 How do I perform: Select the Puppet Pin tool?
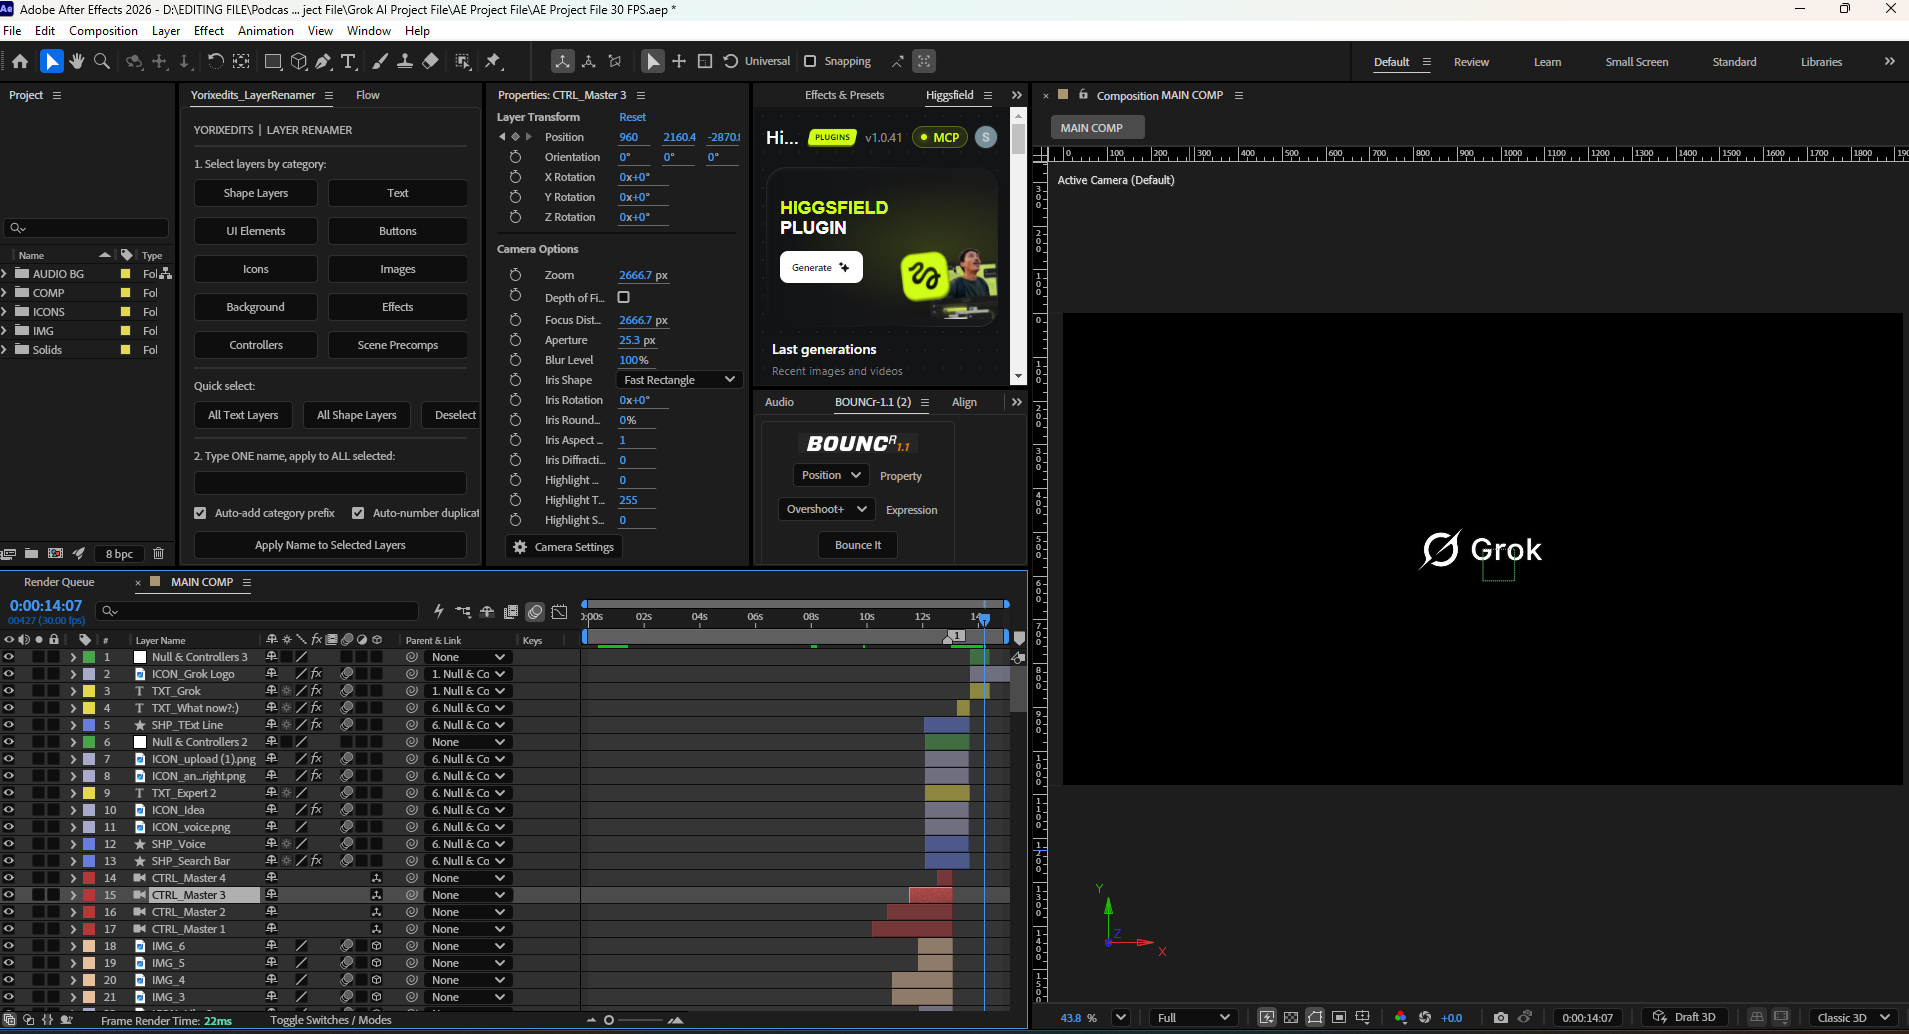coord(493,61)
